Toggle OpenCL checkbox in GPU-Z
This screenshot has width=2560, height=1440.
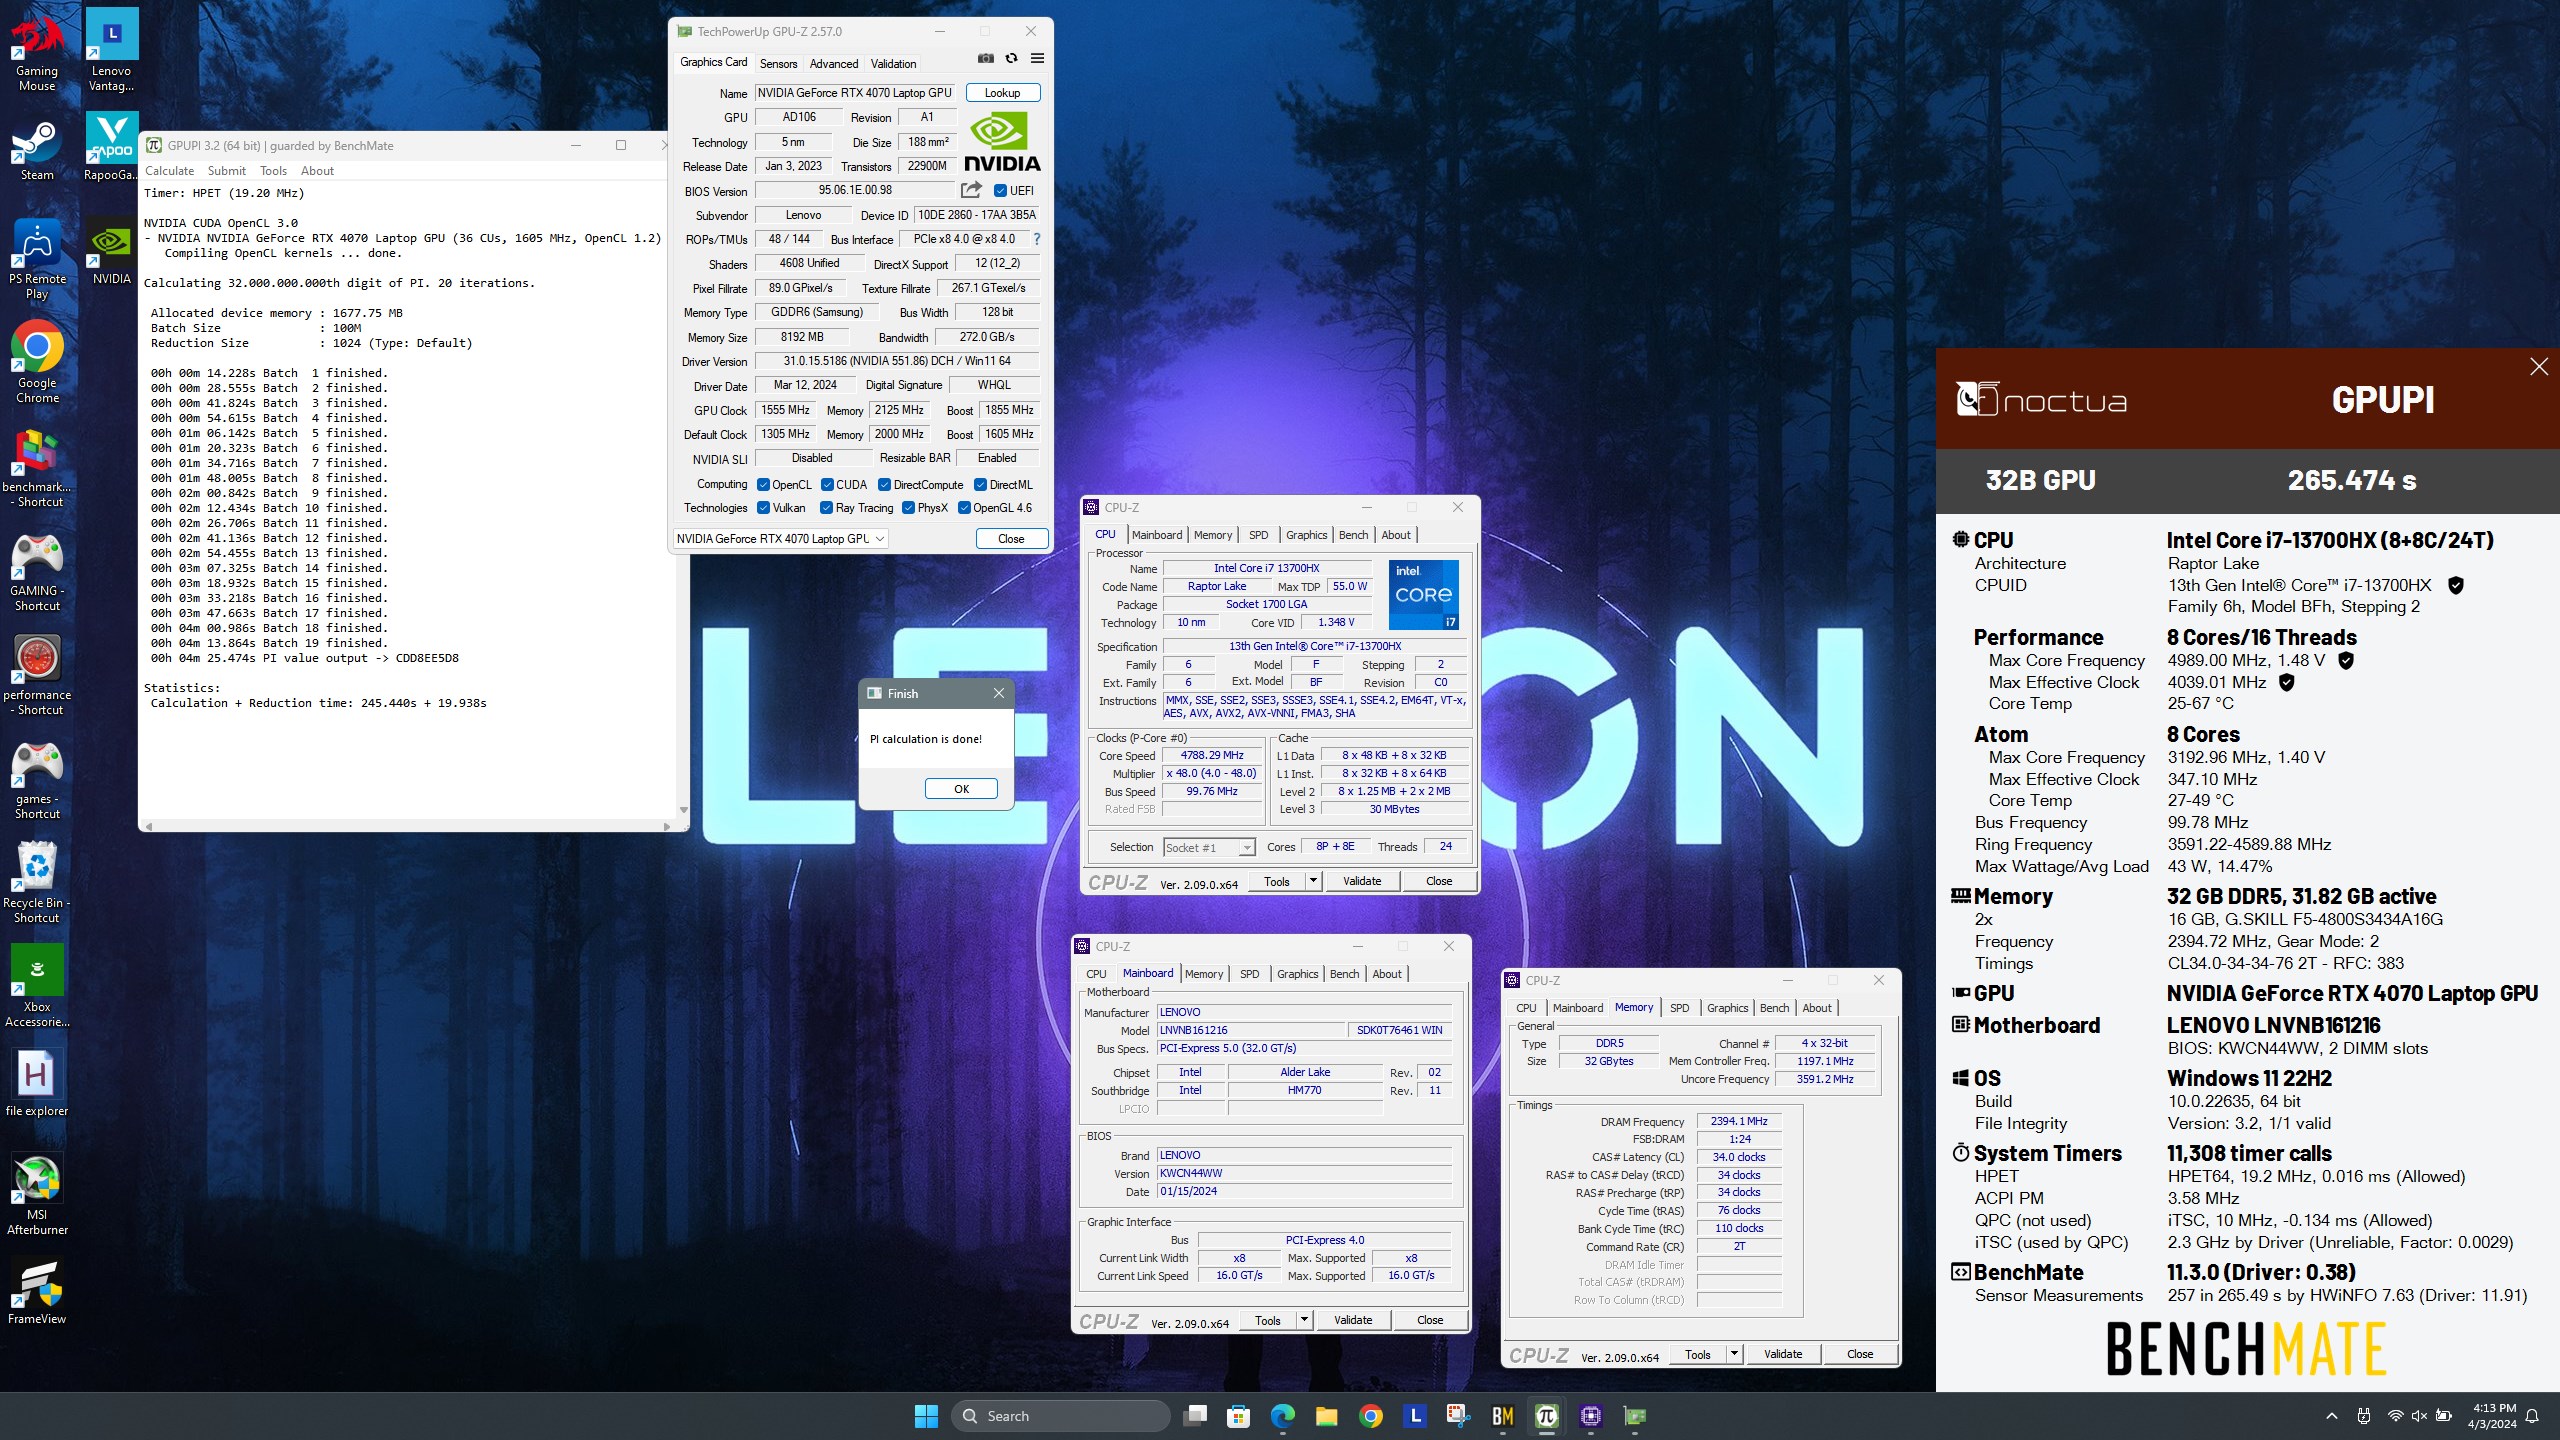click(763, 485)
